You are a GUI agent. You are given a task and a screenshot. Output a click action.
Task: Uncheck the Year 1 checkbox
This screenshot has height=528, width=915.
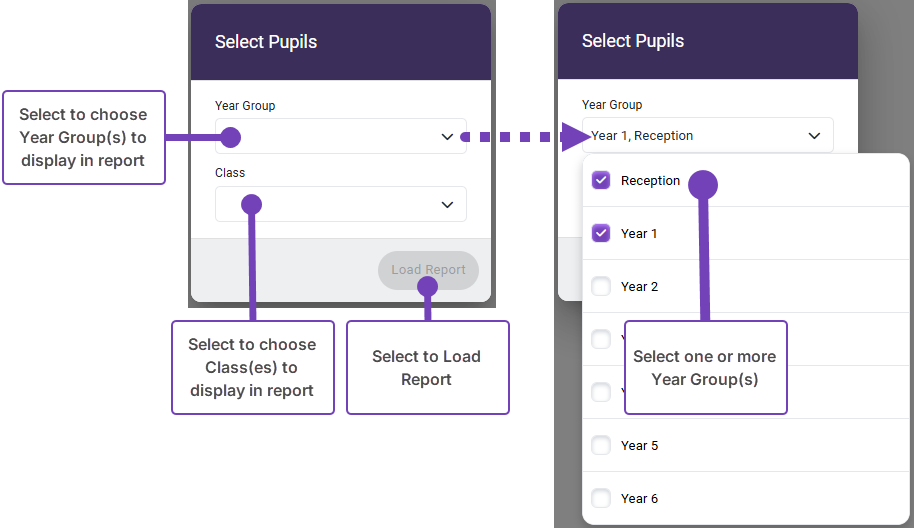(x=601, y=234)
